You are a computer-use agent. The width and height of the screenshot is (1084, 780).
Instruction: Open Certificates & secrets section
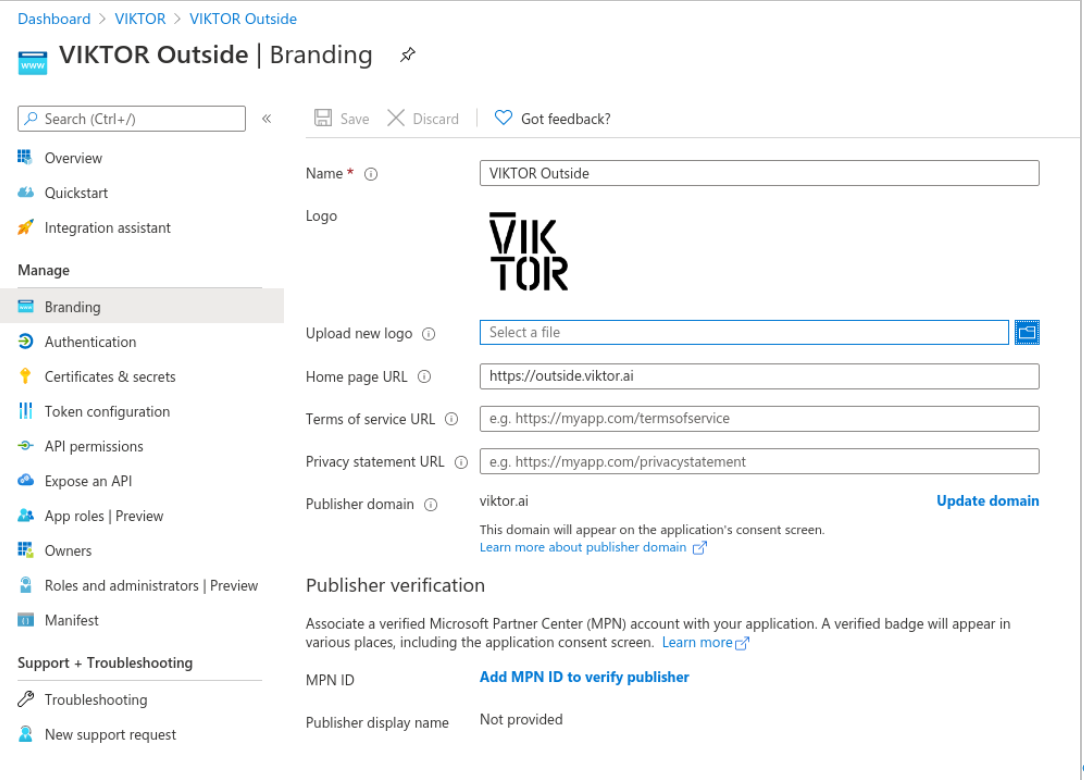pyautogui.click(x=110, y=377)
